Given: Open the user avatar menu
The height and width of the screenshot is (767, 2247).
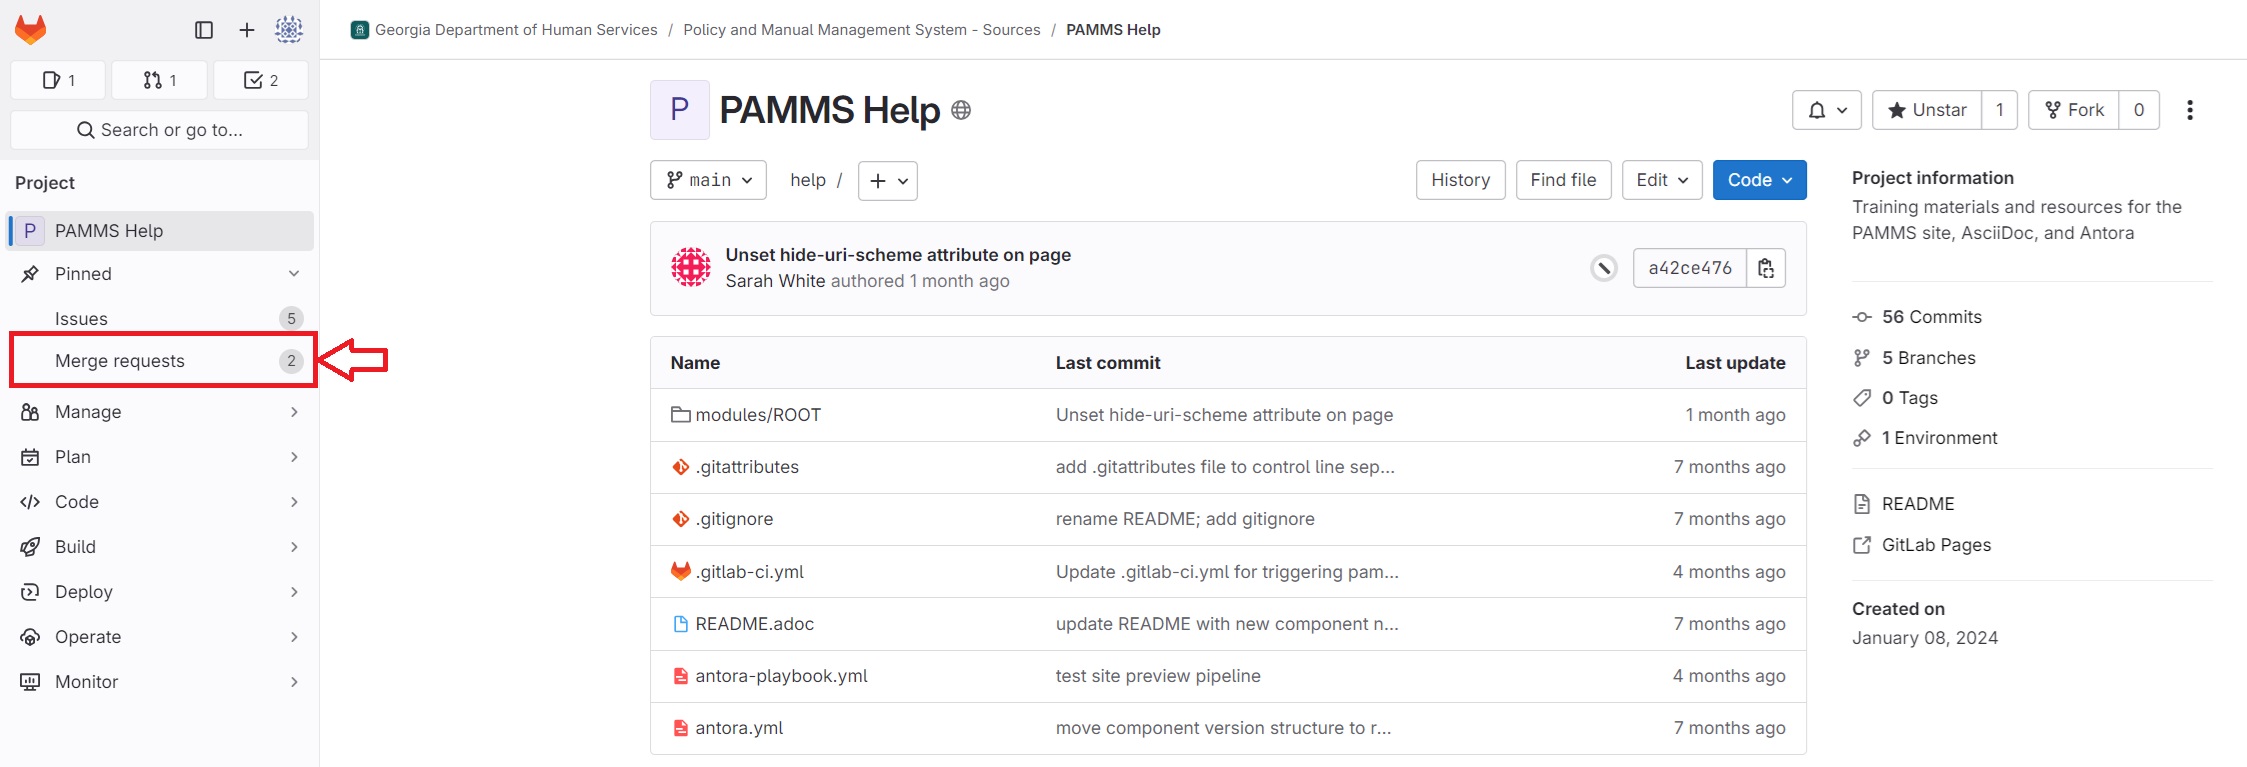Looking at the screenshot, I should click(x=289, y=30).
